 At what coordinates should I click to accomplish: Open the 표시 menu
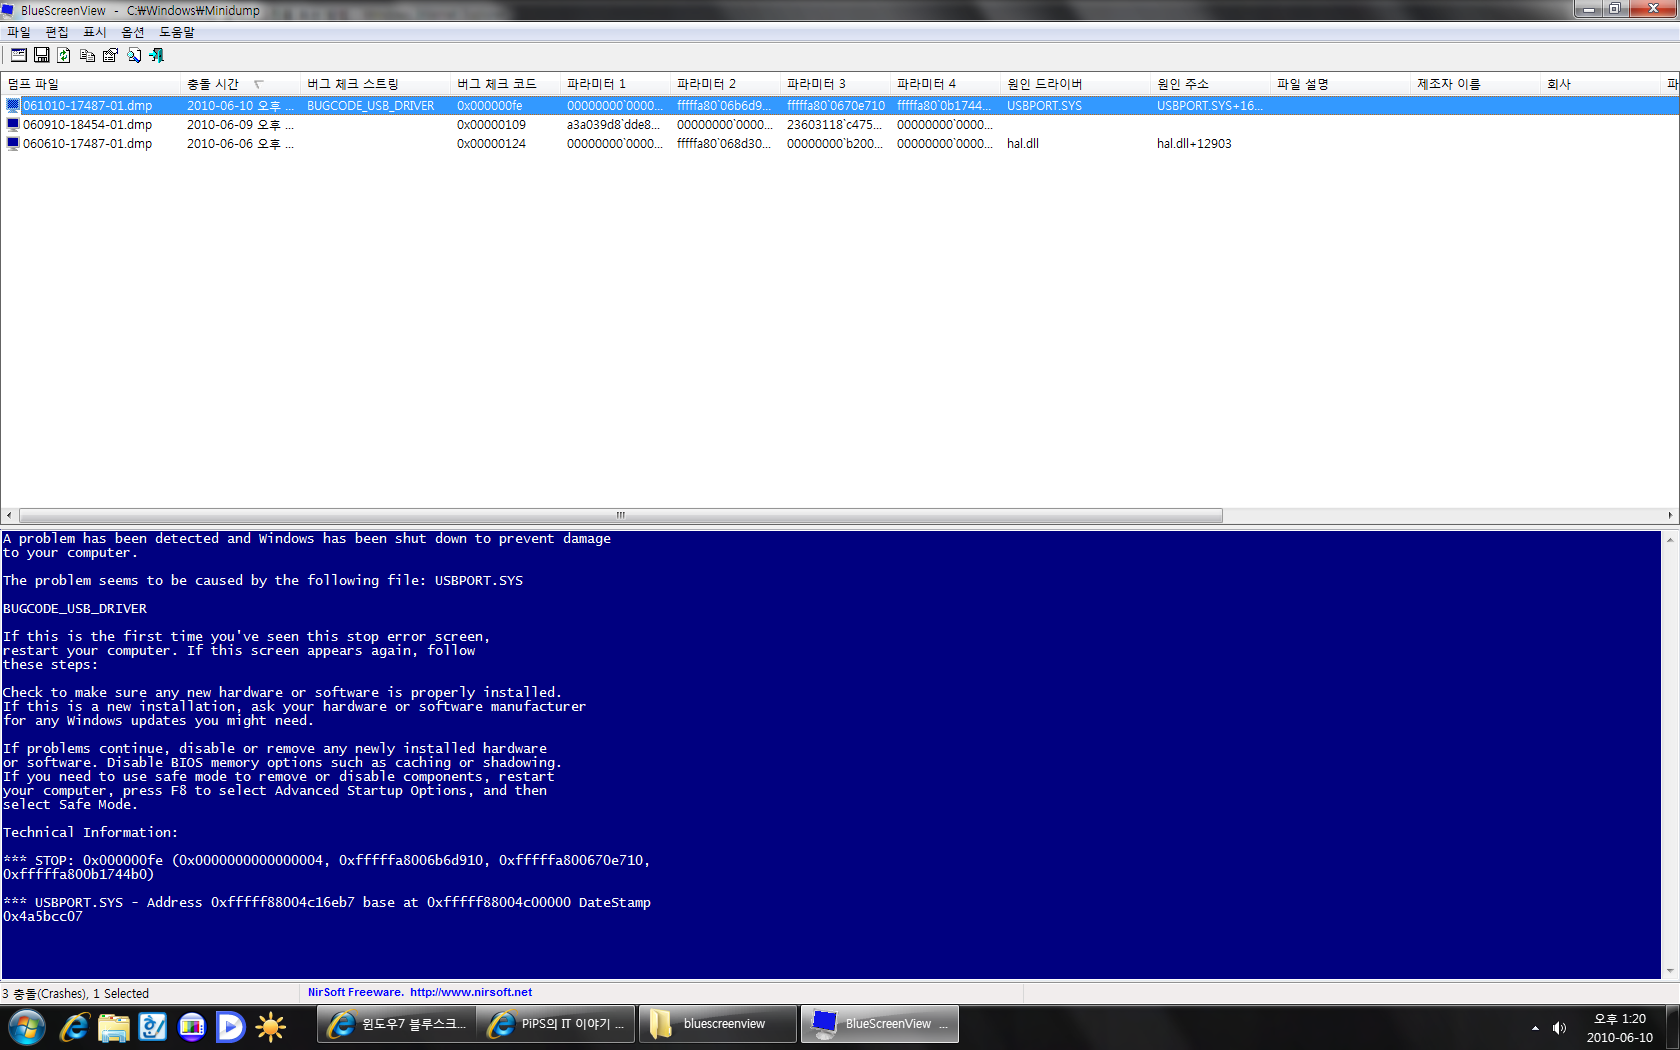tap(95, 32)
